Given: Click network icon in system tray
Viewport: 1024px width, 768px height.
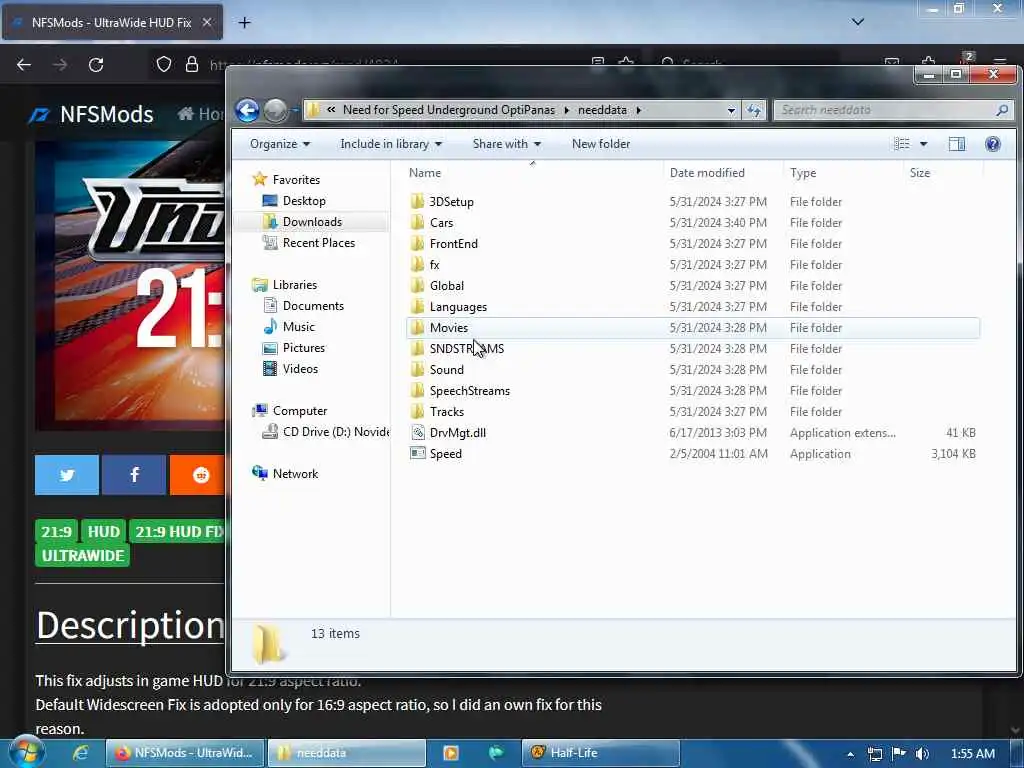Looking at the screenshot, I should click(875, 754).
